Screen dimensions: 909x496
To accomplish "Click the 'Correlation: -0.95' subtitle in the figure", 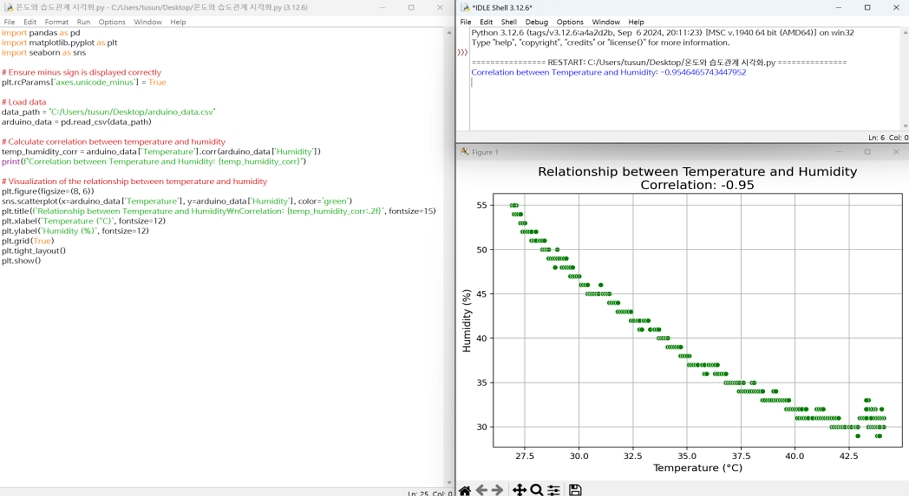I will (697, 185).
